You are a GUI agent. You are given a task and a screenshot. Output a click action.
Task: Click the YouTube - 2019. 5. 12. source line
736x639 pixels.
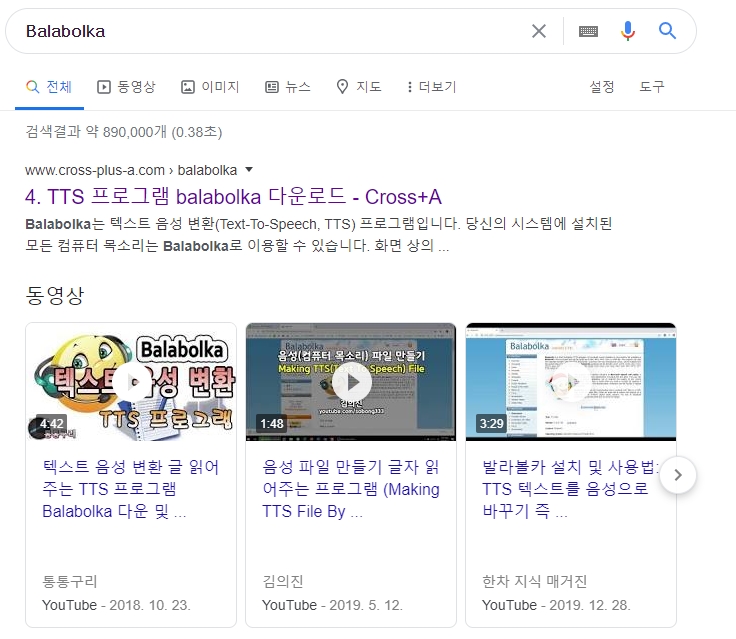point(332,605)
